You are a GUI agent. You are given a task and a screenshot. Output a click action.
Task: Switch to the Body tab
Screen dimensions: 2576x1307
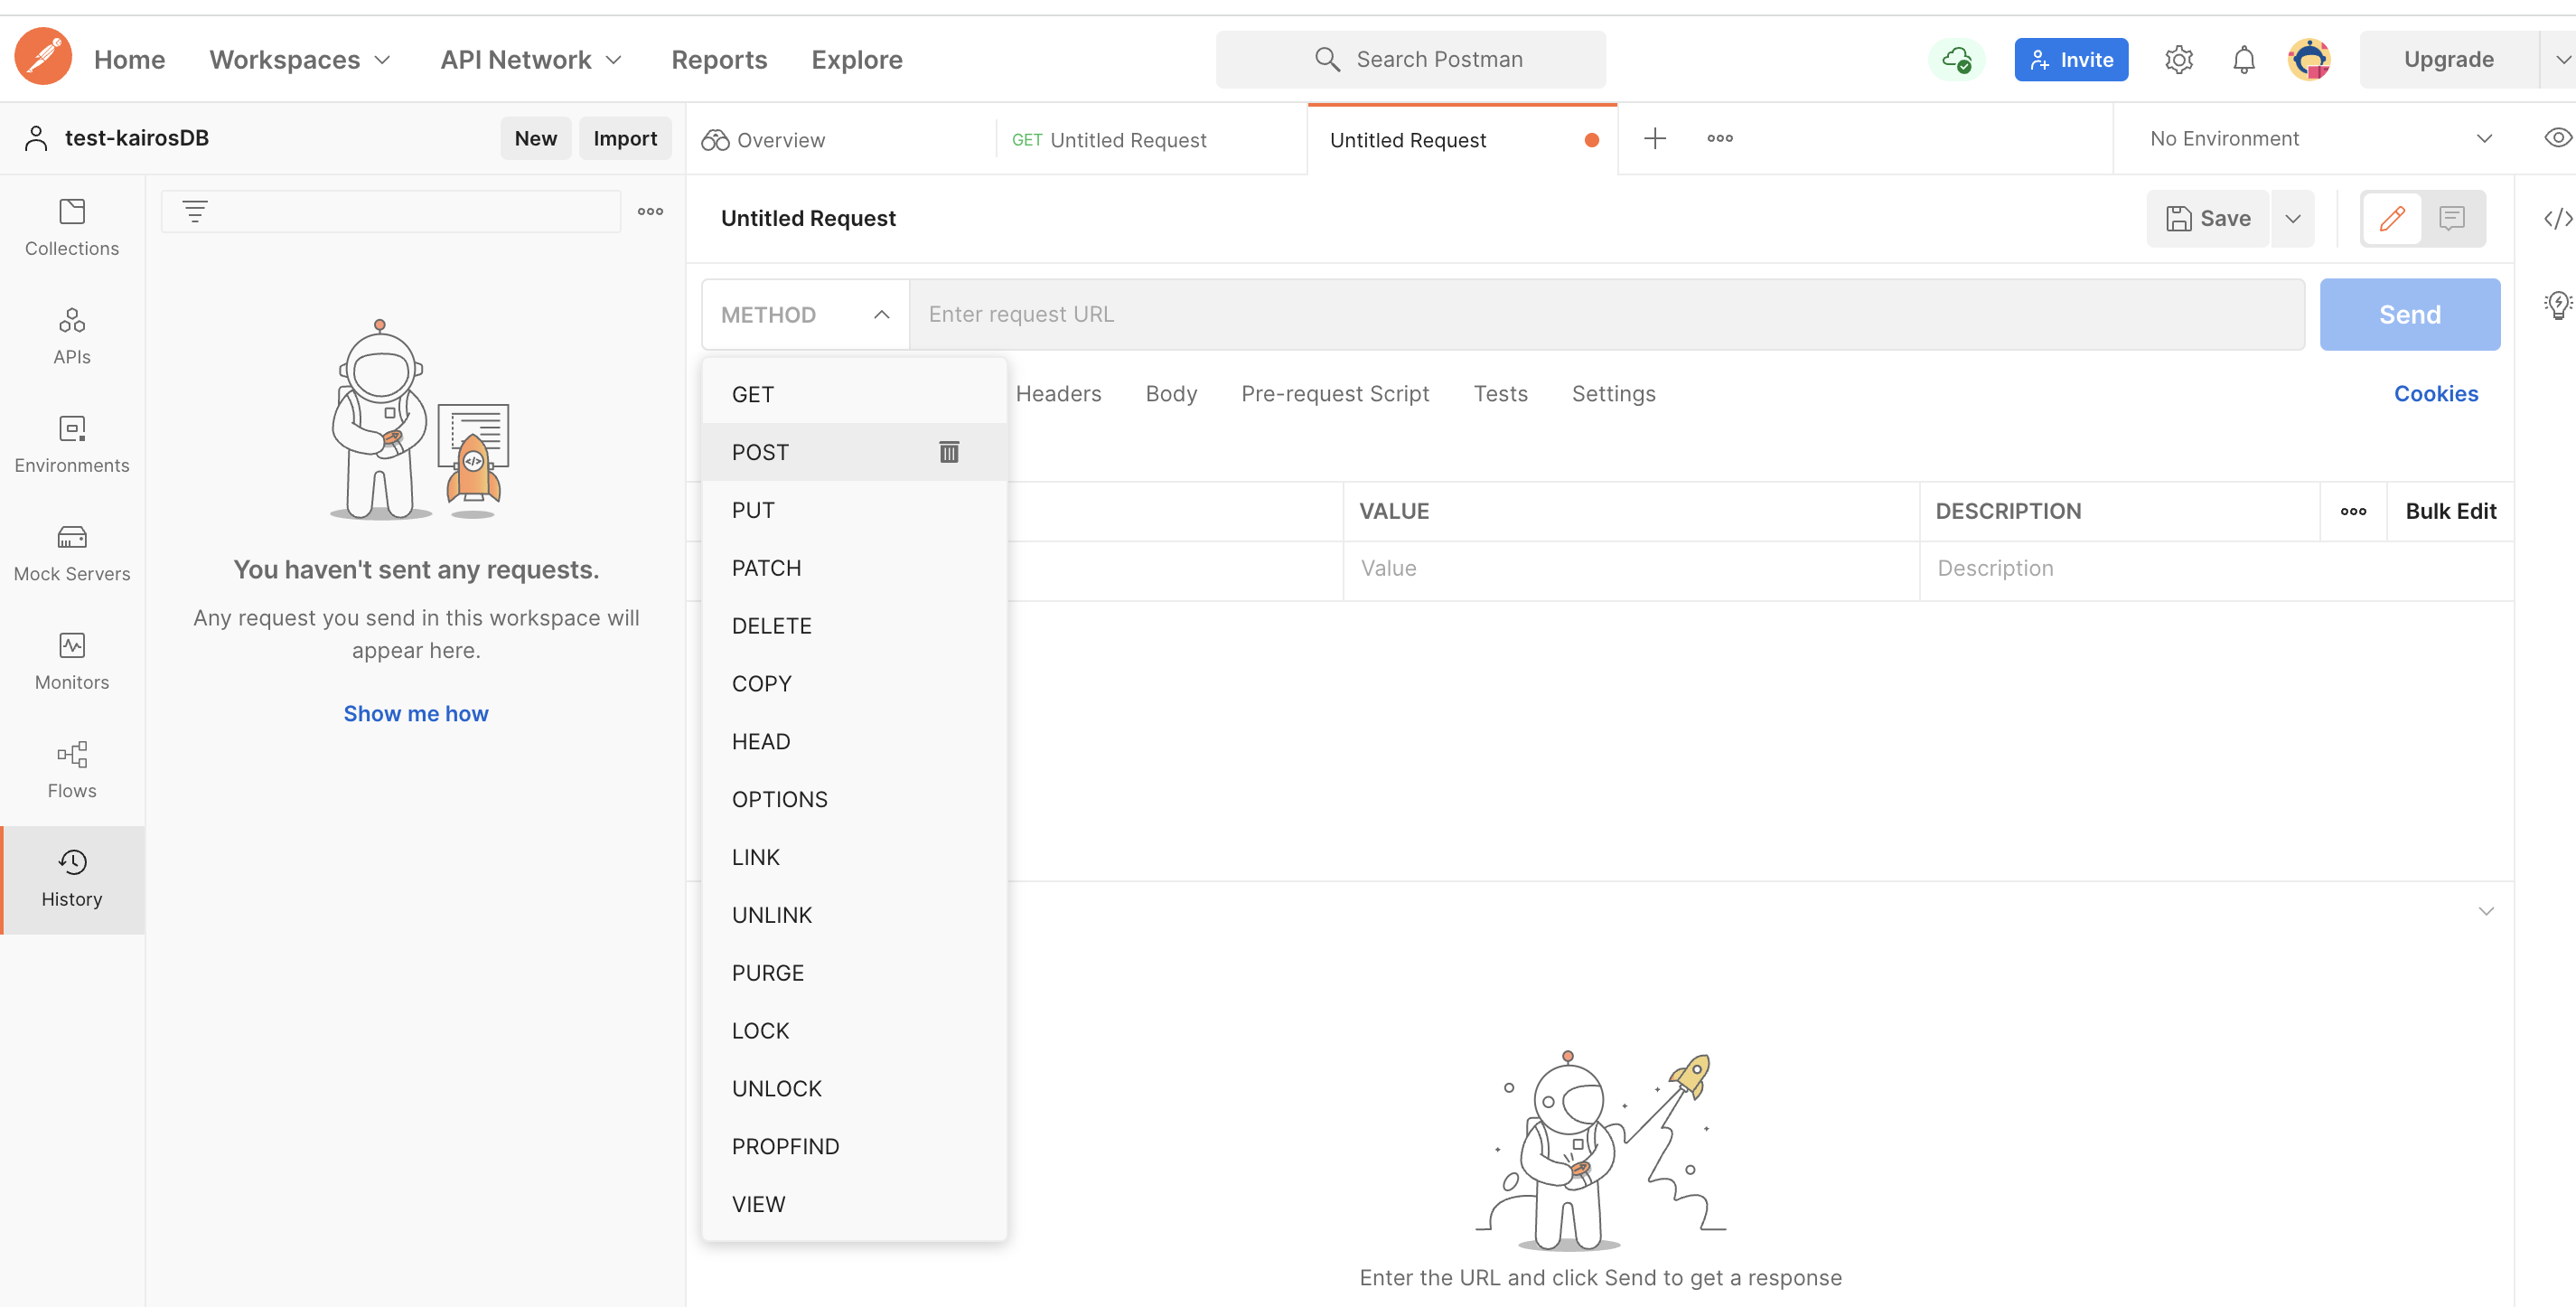click(1170, 391)
